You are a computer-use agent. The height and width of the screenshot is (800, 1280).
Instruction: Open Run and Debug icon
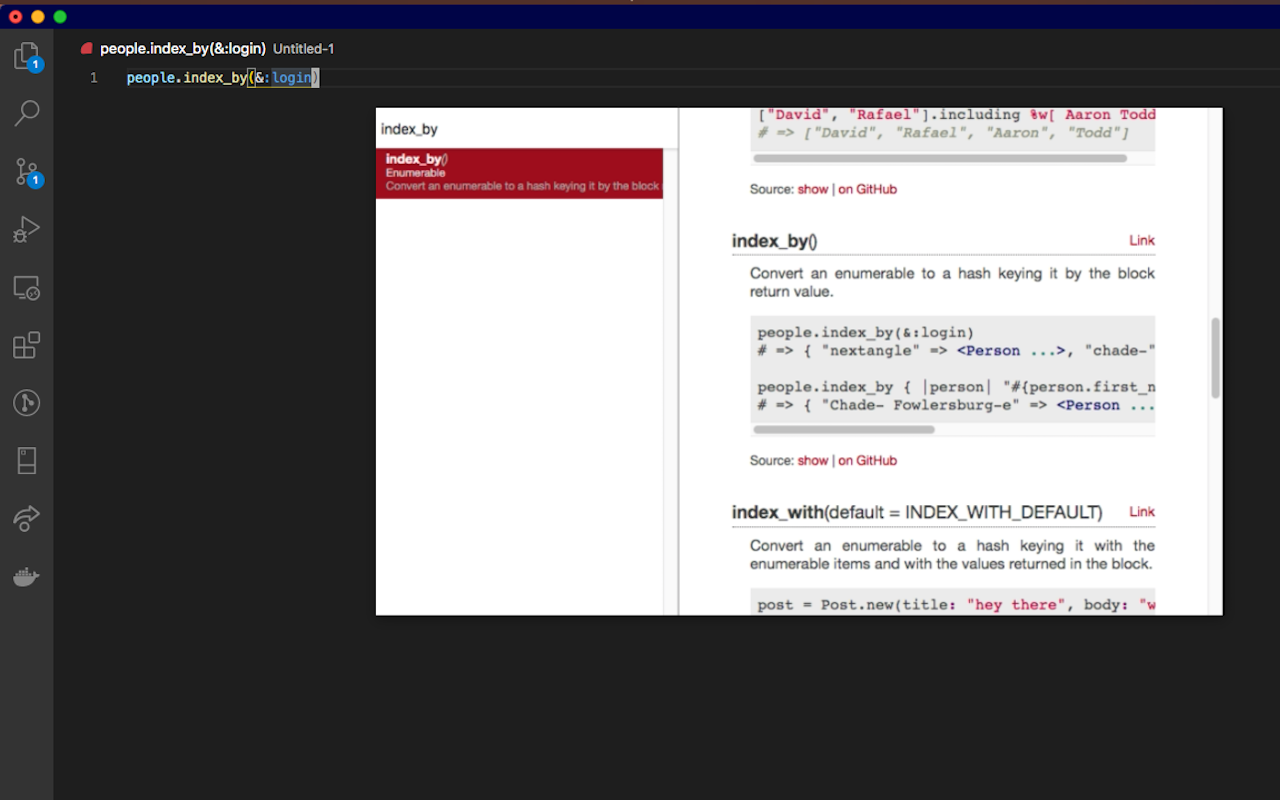(27, 230)
